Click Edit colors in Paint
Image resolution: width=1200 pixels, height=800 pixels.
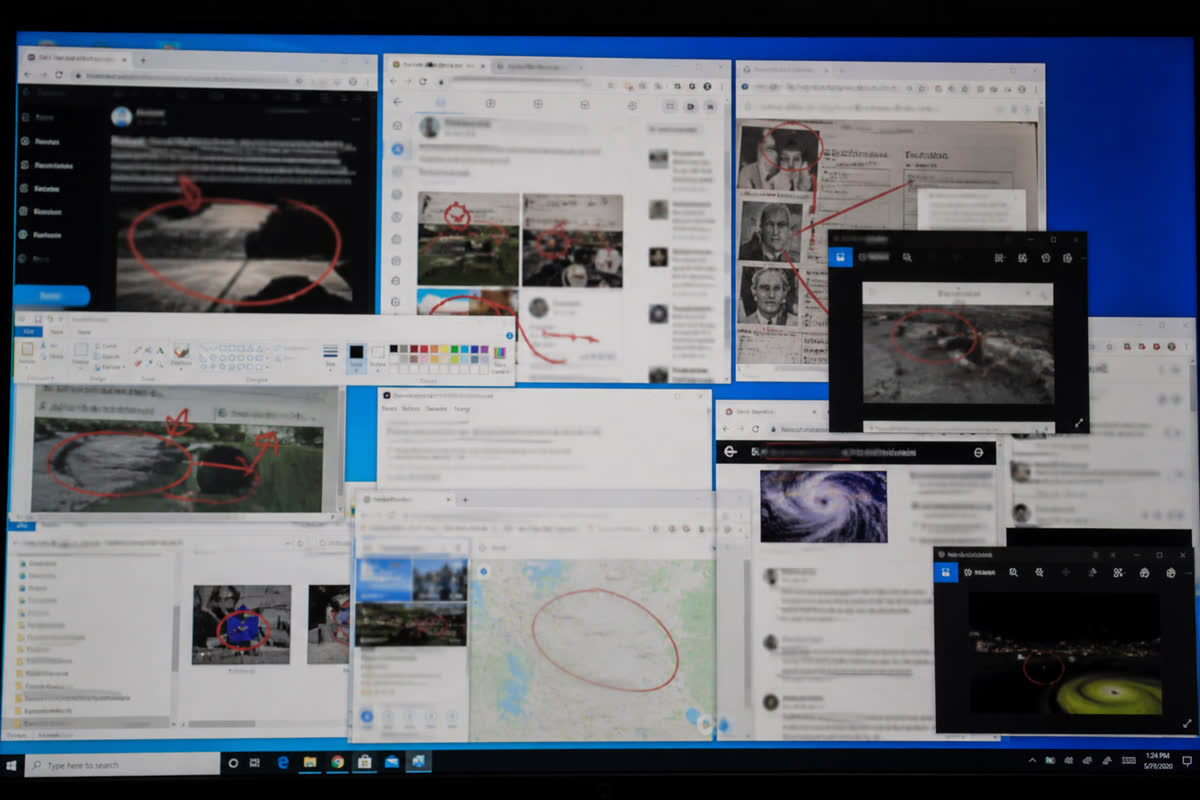pos(499,358)
